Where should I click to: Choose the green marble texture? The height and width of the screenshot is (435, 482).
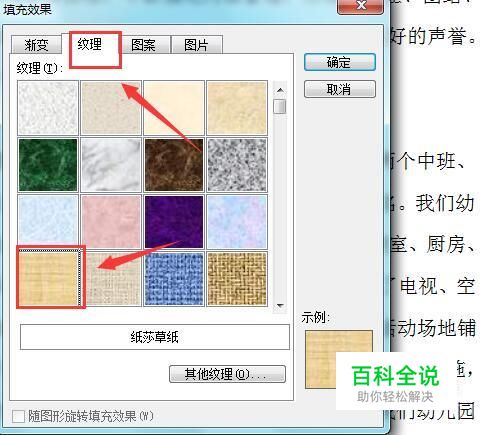click(48, 165)
